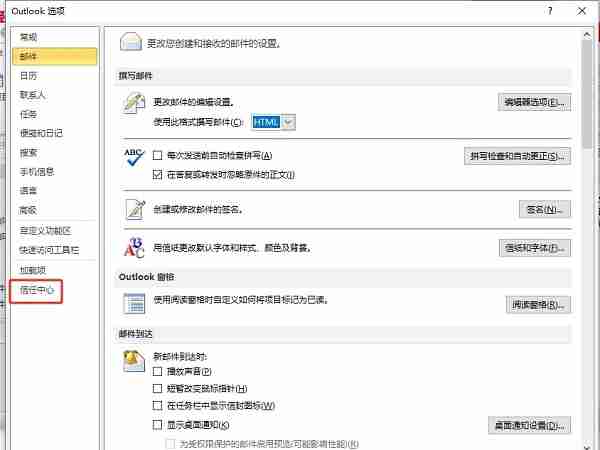The width and height of the screenshot is (600, 450).
Task: Enable 在任务栏中显示信封图标(W)
Action: point(157,406)
